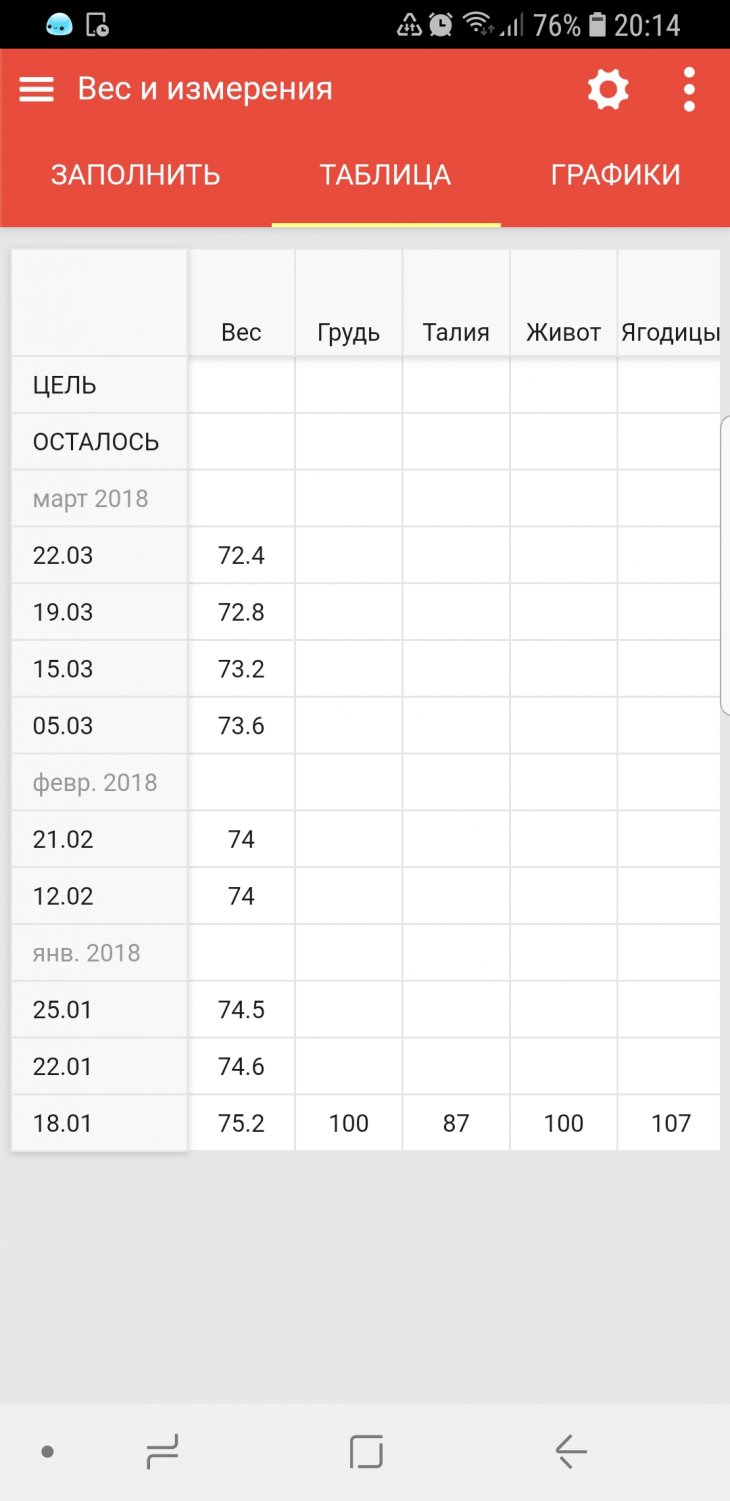Tap the Талия value 87 cell
730x1501 pixels.
456,1123
